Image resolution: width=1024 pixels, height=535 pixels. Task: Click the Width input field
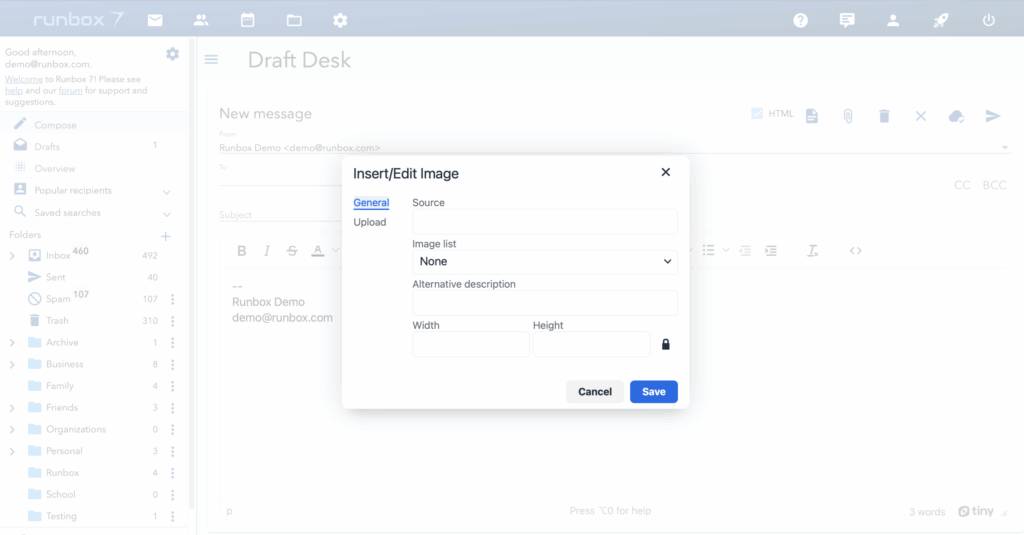(471, 344)
